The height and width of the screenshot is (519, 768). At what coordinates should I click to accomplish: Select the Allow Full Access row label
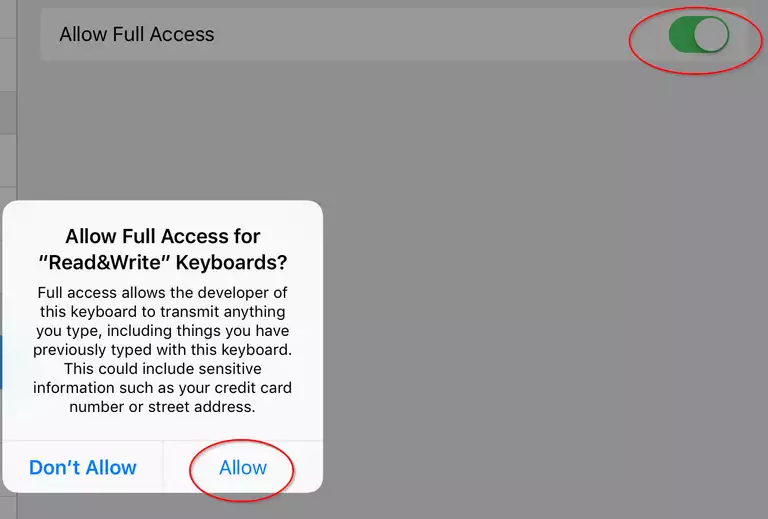coord(137,34)
